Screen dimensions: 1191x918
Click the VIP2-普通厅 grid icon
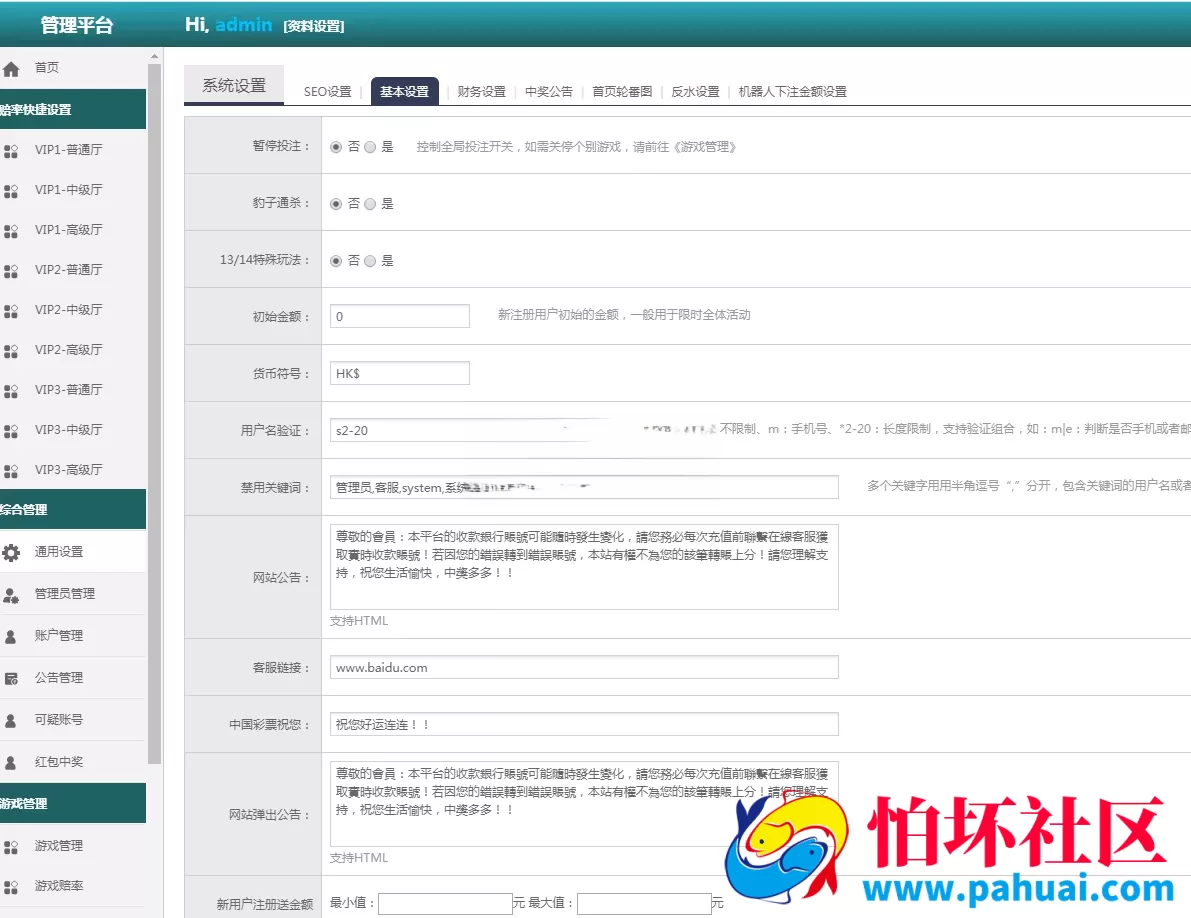(x=11, y=271)
